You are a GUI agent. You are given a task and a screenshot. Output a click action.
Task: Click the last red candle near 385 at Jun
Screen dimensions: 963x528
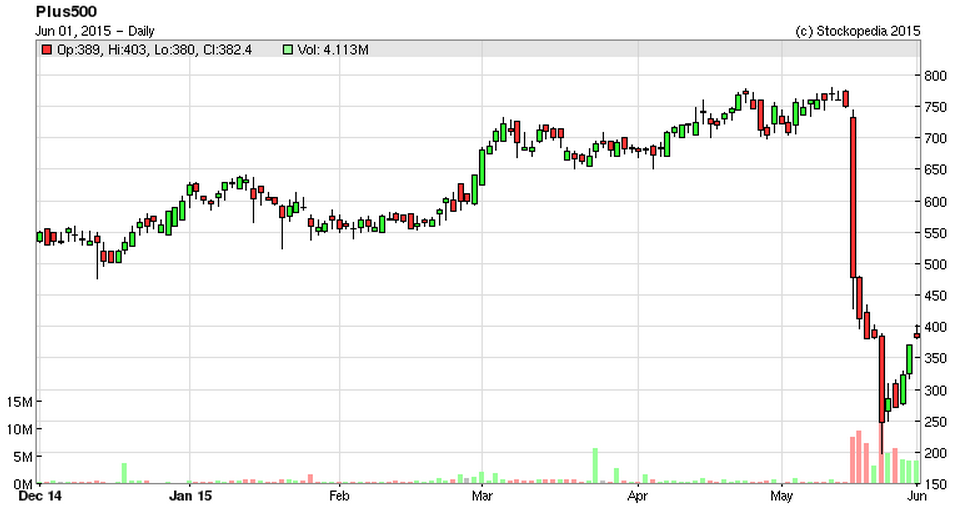[917, 335]
